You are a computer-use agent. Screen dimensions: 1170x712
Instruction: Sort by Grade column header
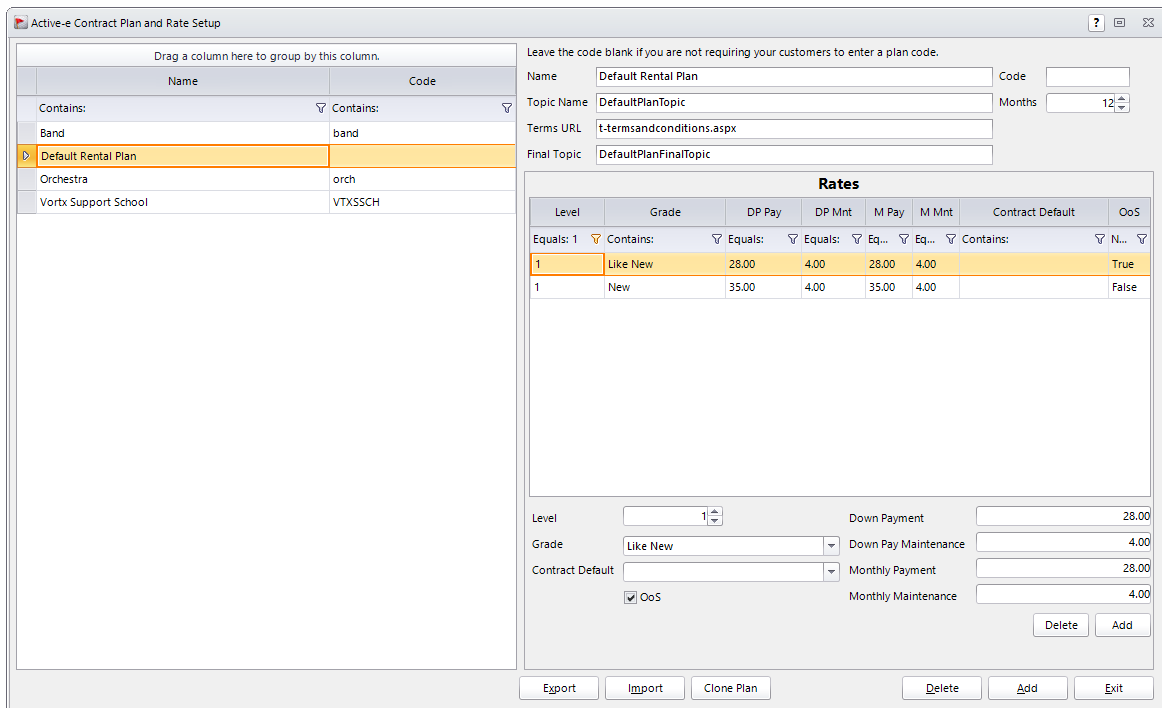pos(665,212)
